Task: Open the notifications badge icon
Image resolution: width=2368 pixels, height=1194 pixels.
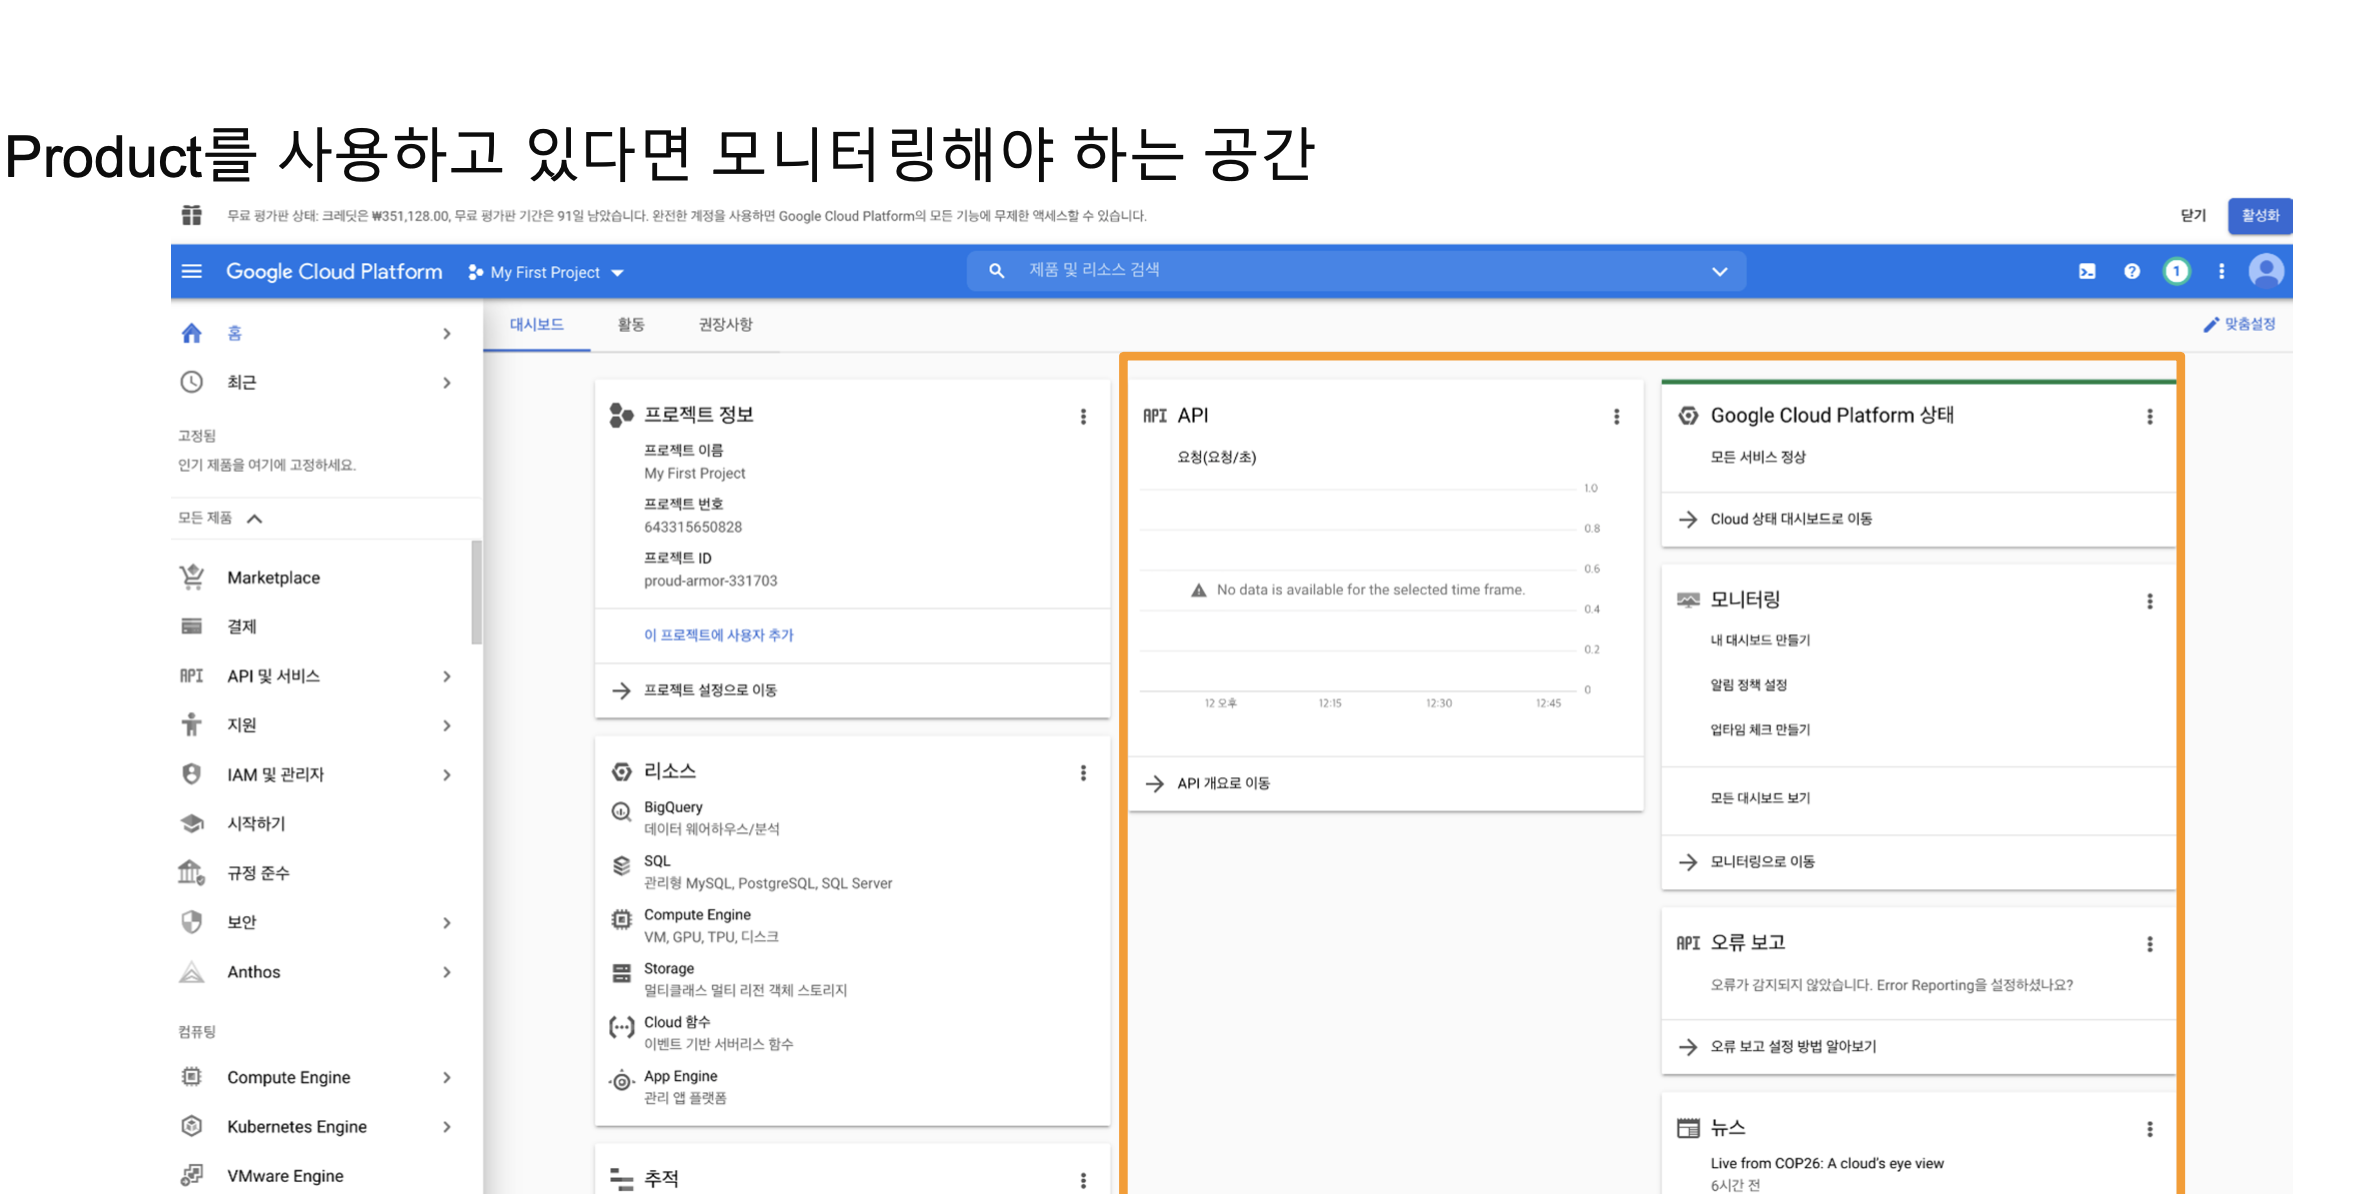Action: (x=2176, y=271)
